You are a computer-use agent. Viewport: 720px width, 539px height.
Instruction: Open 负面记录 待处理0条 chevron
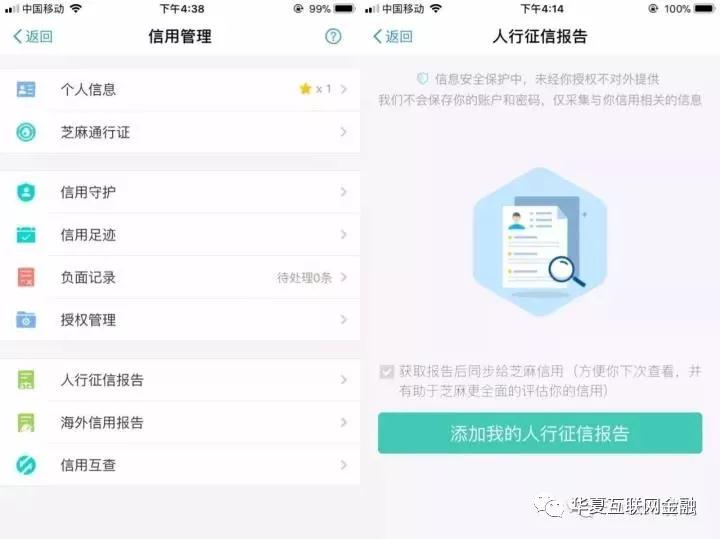[x=343, y=277]
